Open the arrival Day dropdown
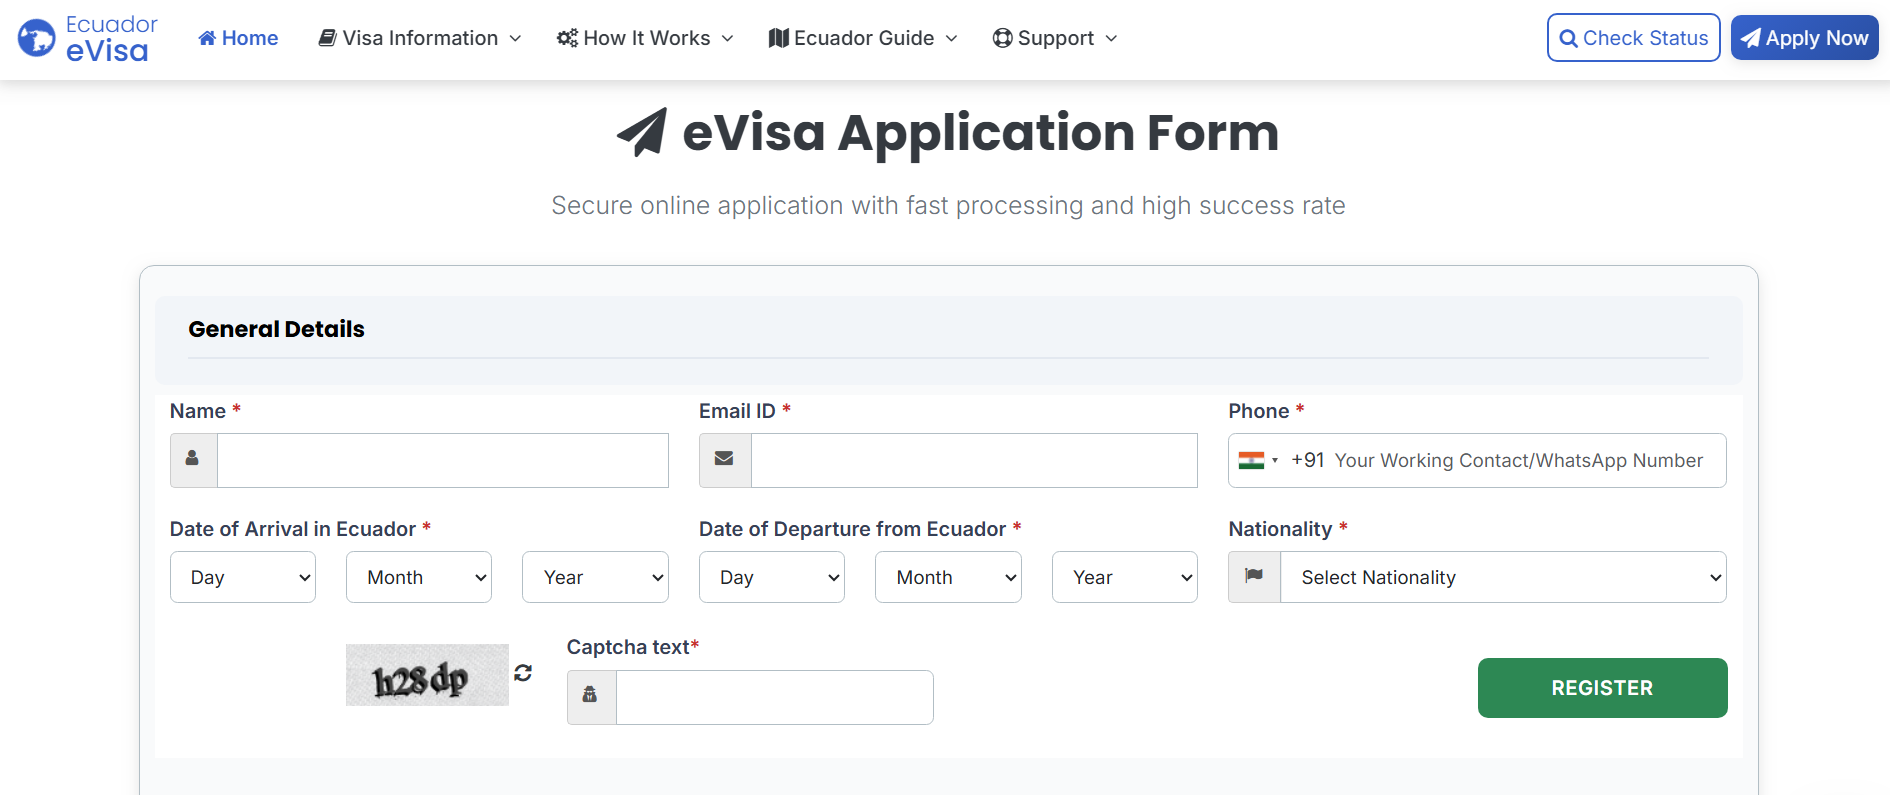 point(243,577)
